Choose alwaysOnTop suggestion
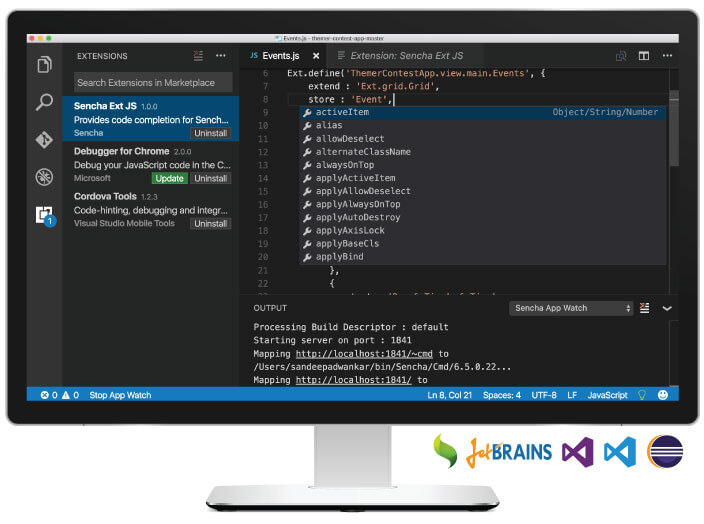The height and width of the screenshot is (524, 704). coord(483,165)
